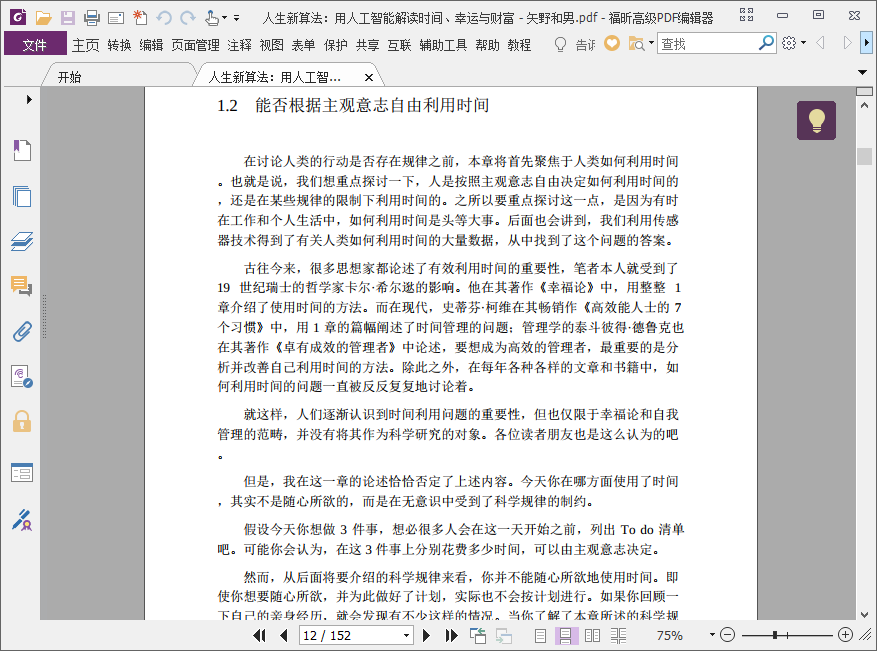Click the 告诉 tell-me lightbulb box
Image resolution: width=877 pixels, height=651 pixels.
574,44
